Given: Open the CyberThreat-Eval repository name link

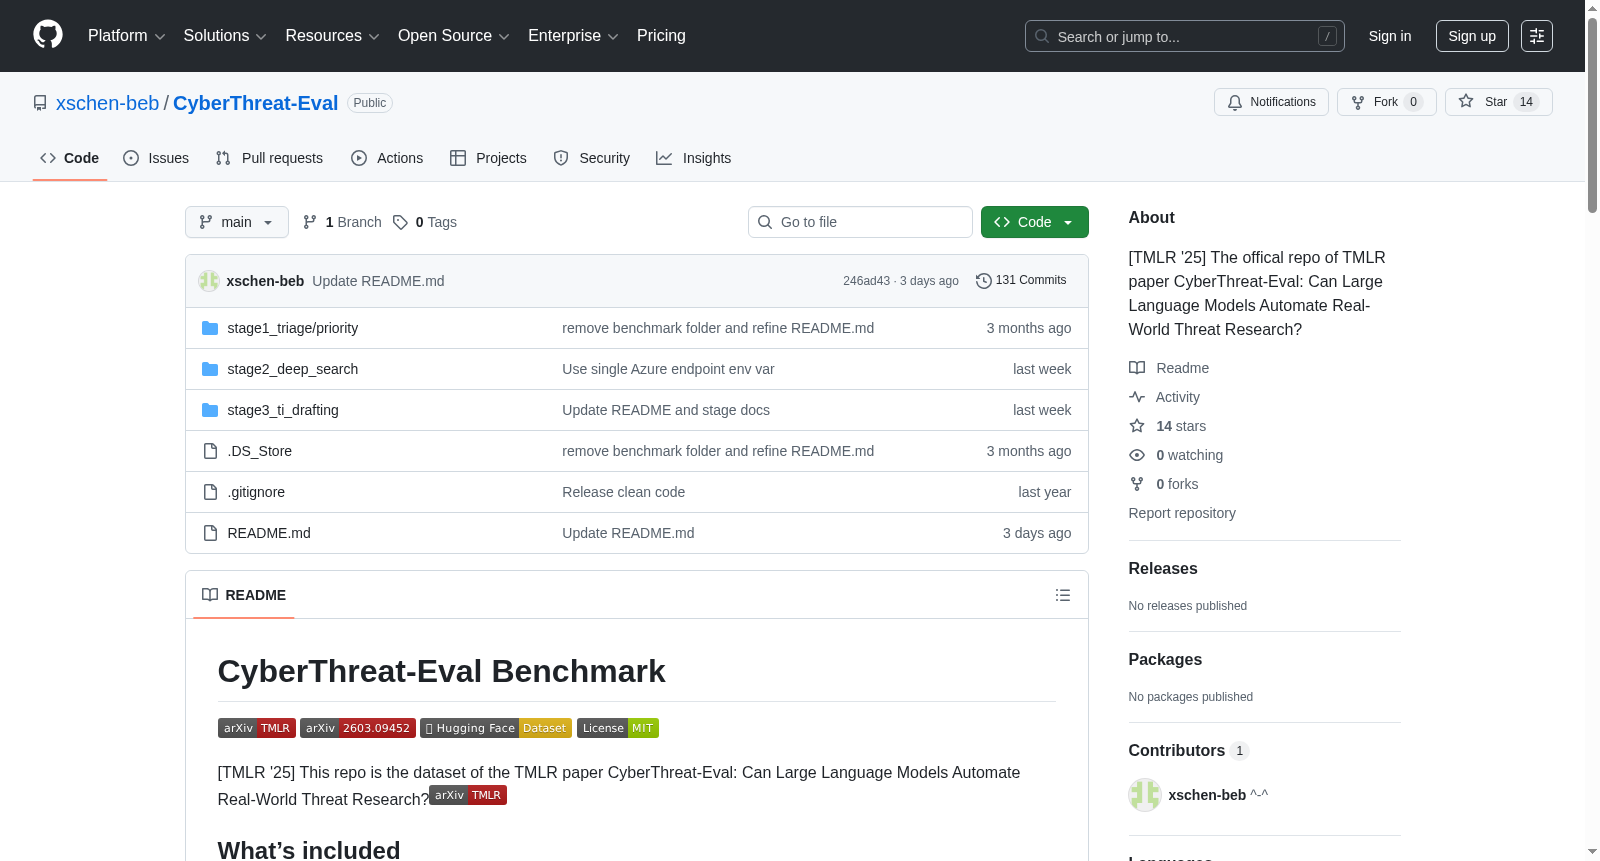Looking at the screenshot, I should click(256, 103).
